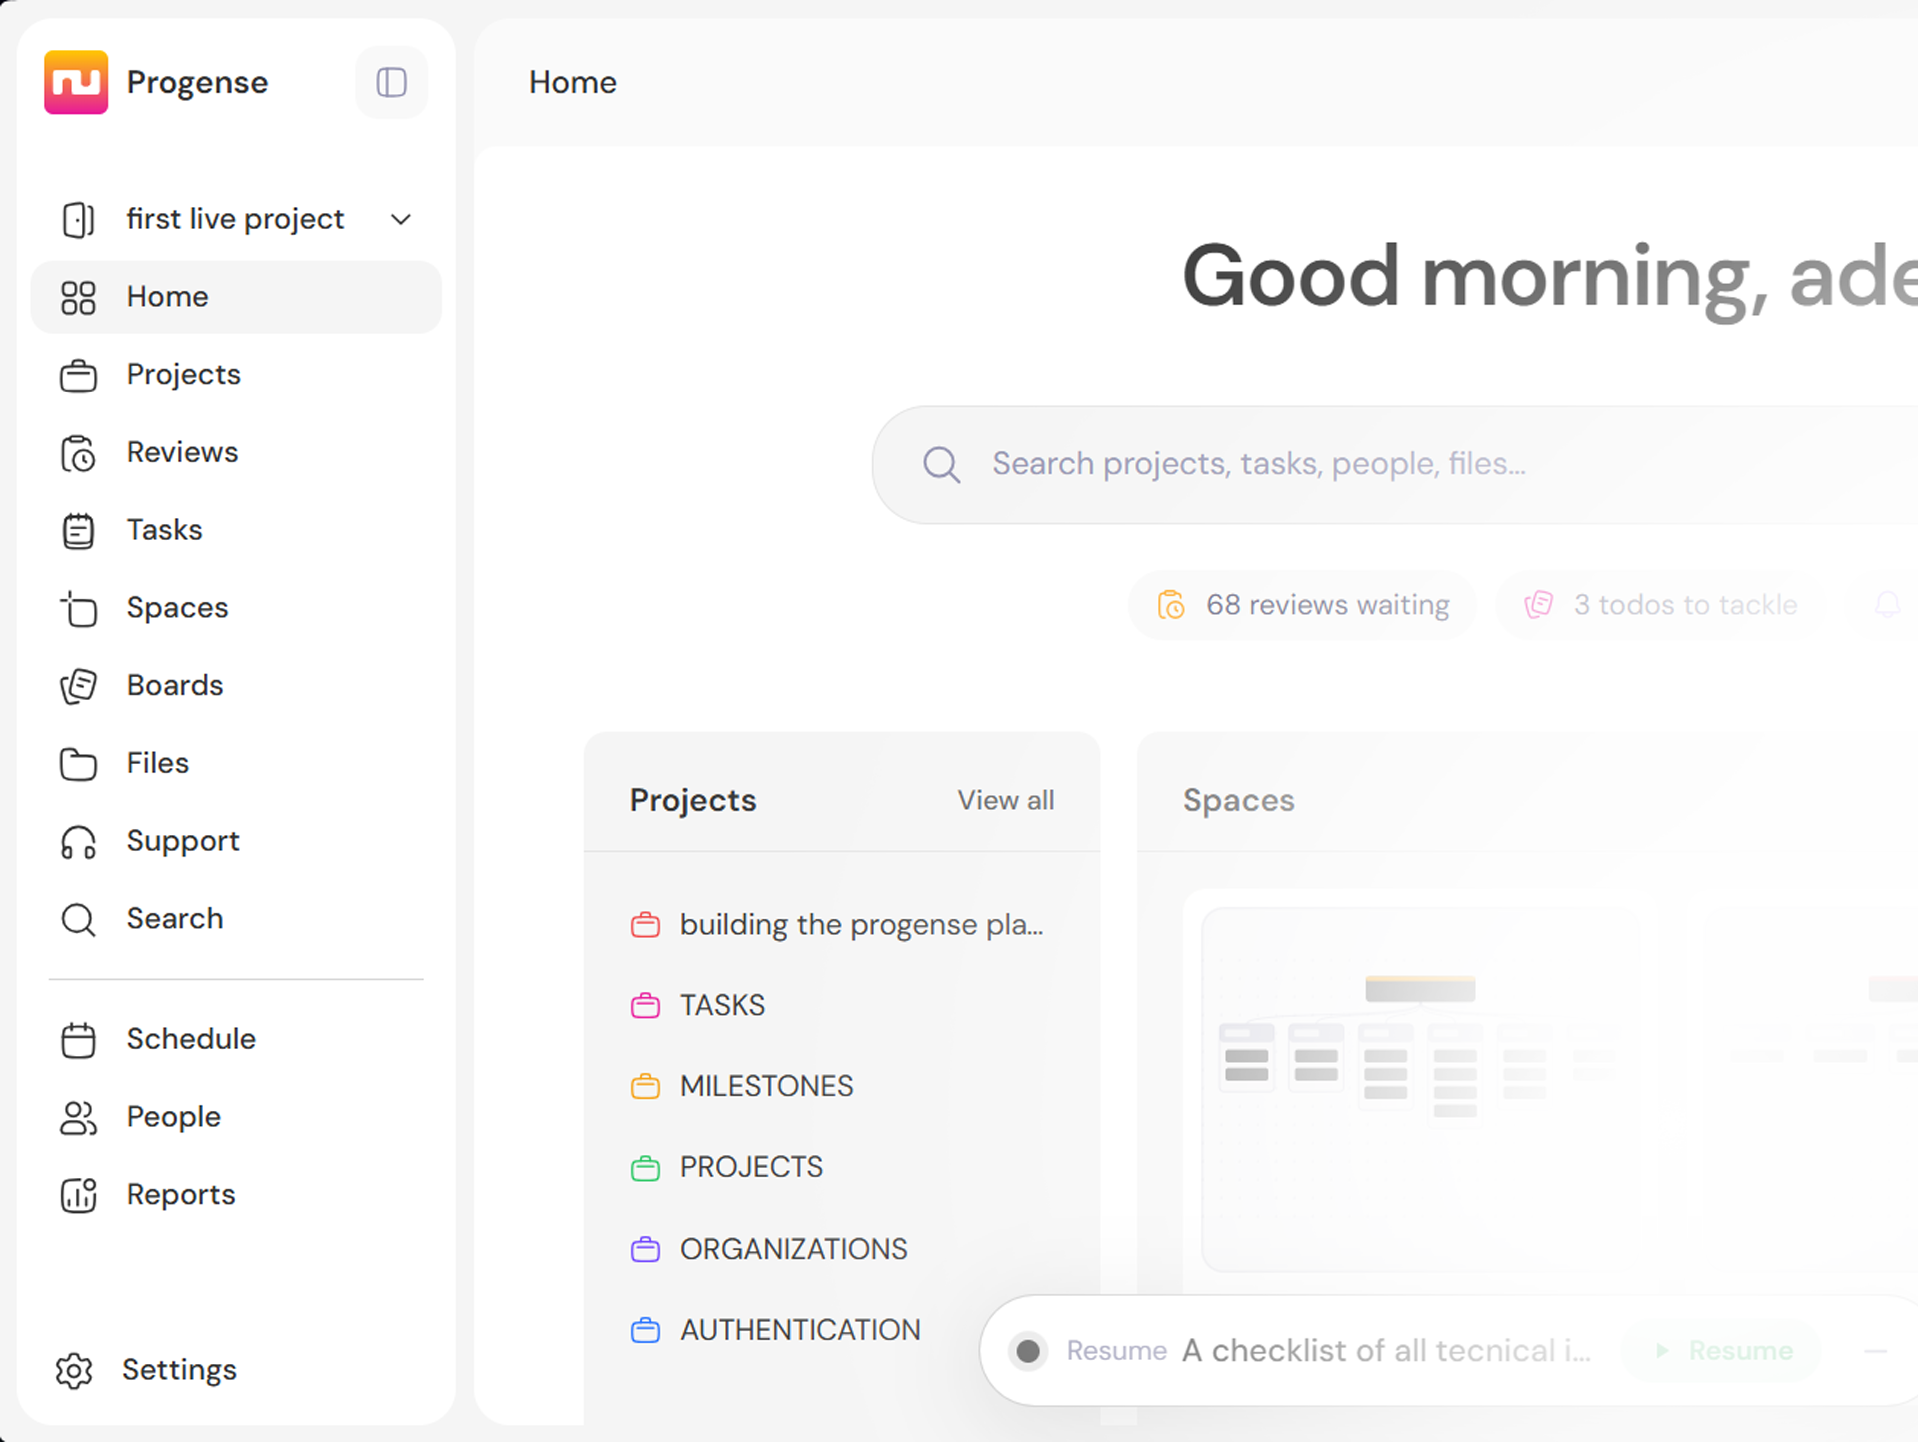This screenshot has height=1442, width=1918.
Task: Collapse the sidebar with the panel toggle
Action: coord(391,82)
